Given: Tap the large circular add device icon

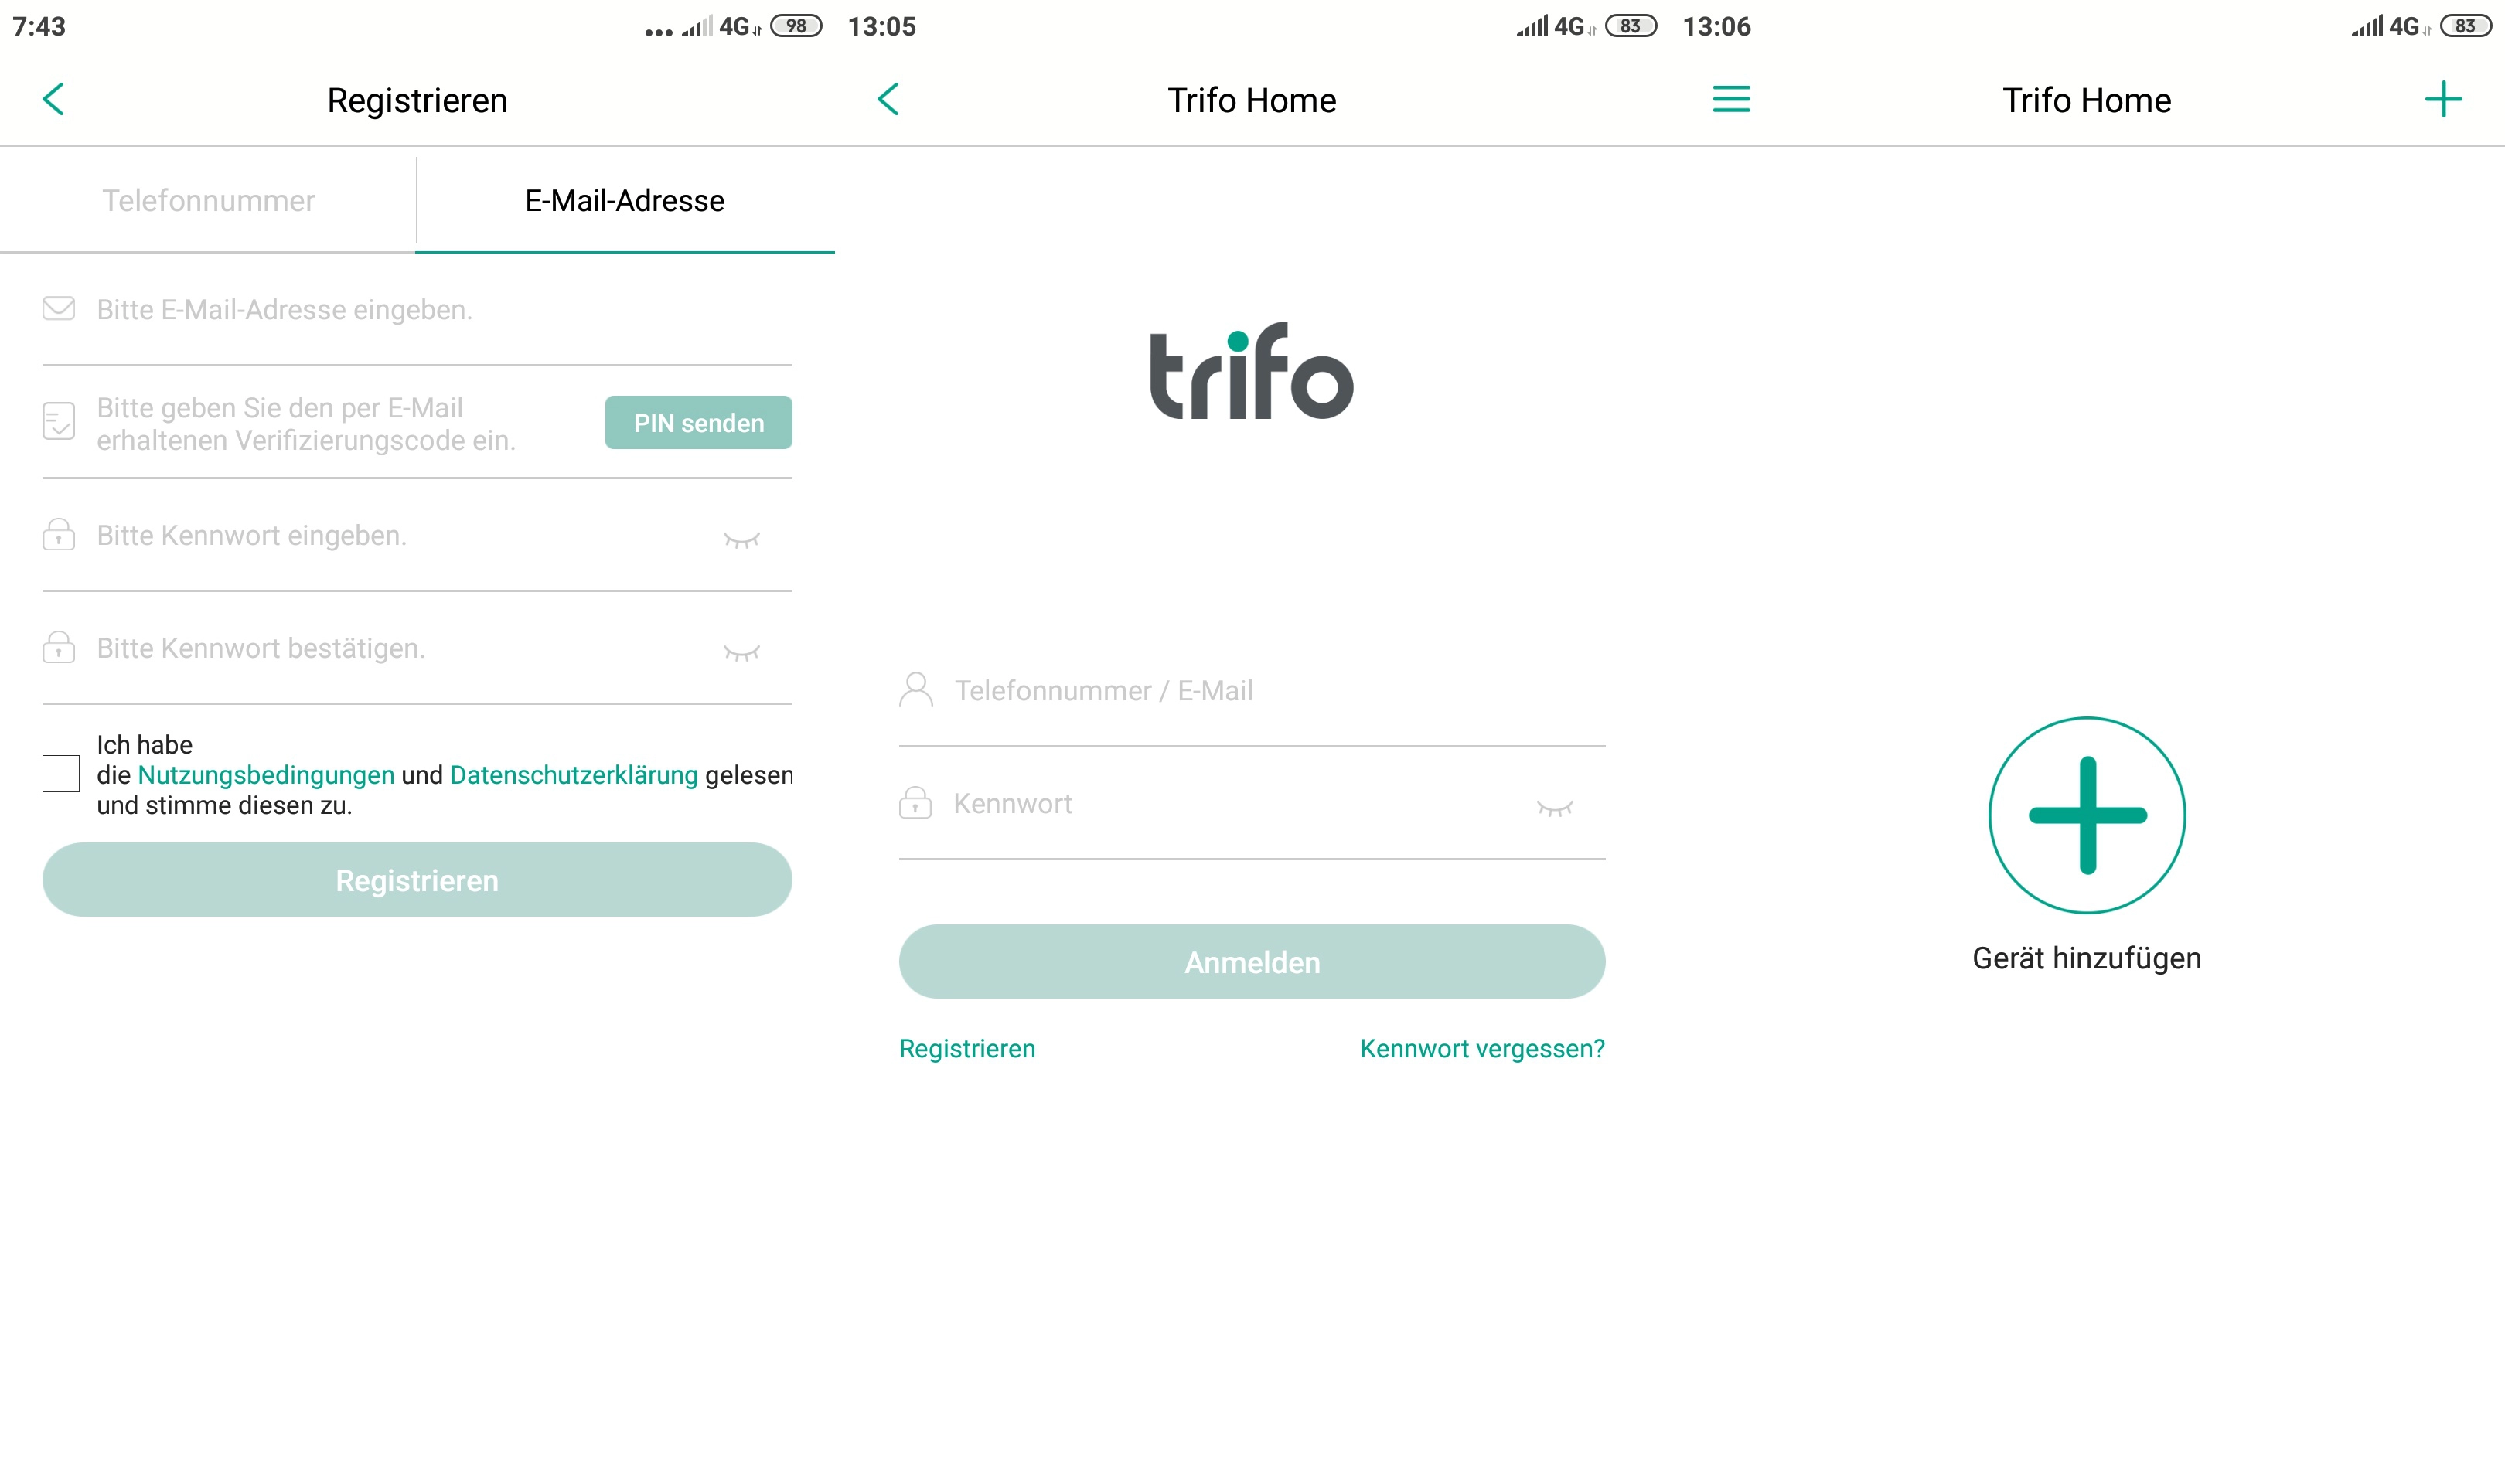Looking at the screenshot, I should click(x=2087, y=815).
